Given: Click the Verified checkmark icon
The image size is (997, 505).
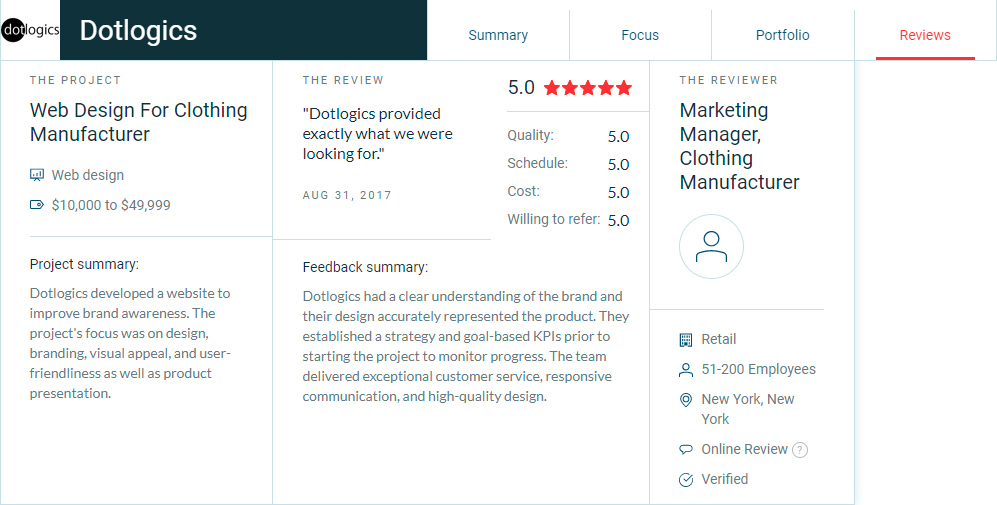Looking at the screenshot, I should [685, 480].
